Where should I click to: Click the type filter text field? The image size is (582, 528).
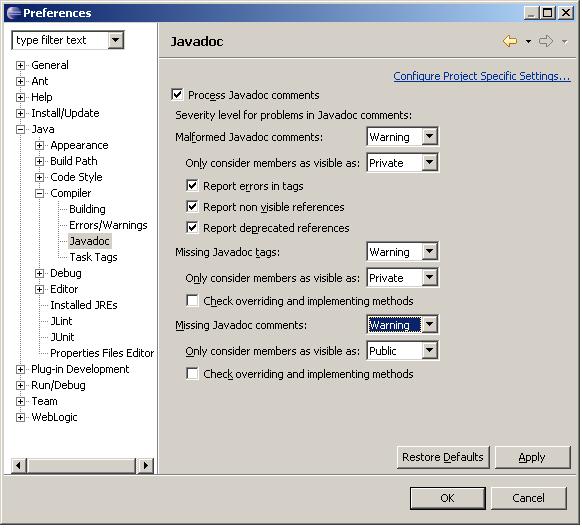click(61, 40)
